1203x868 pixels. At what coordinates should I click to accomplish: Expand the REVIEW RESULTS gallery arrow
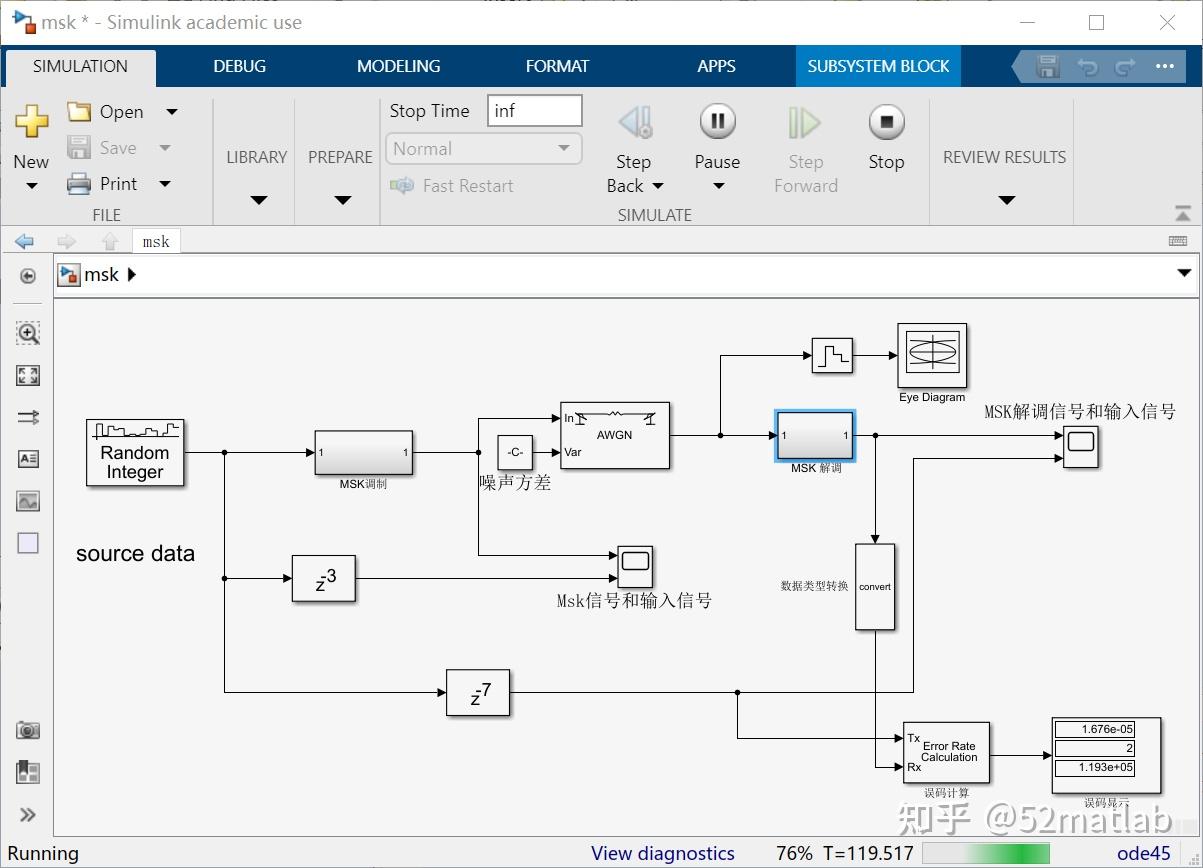1007,200
